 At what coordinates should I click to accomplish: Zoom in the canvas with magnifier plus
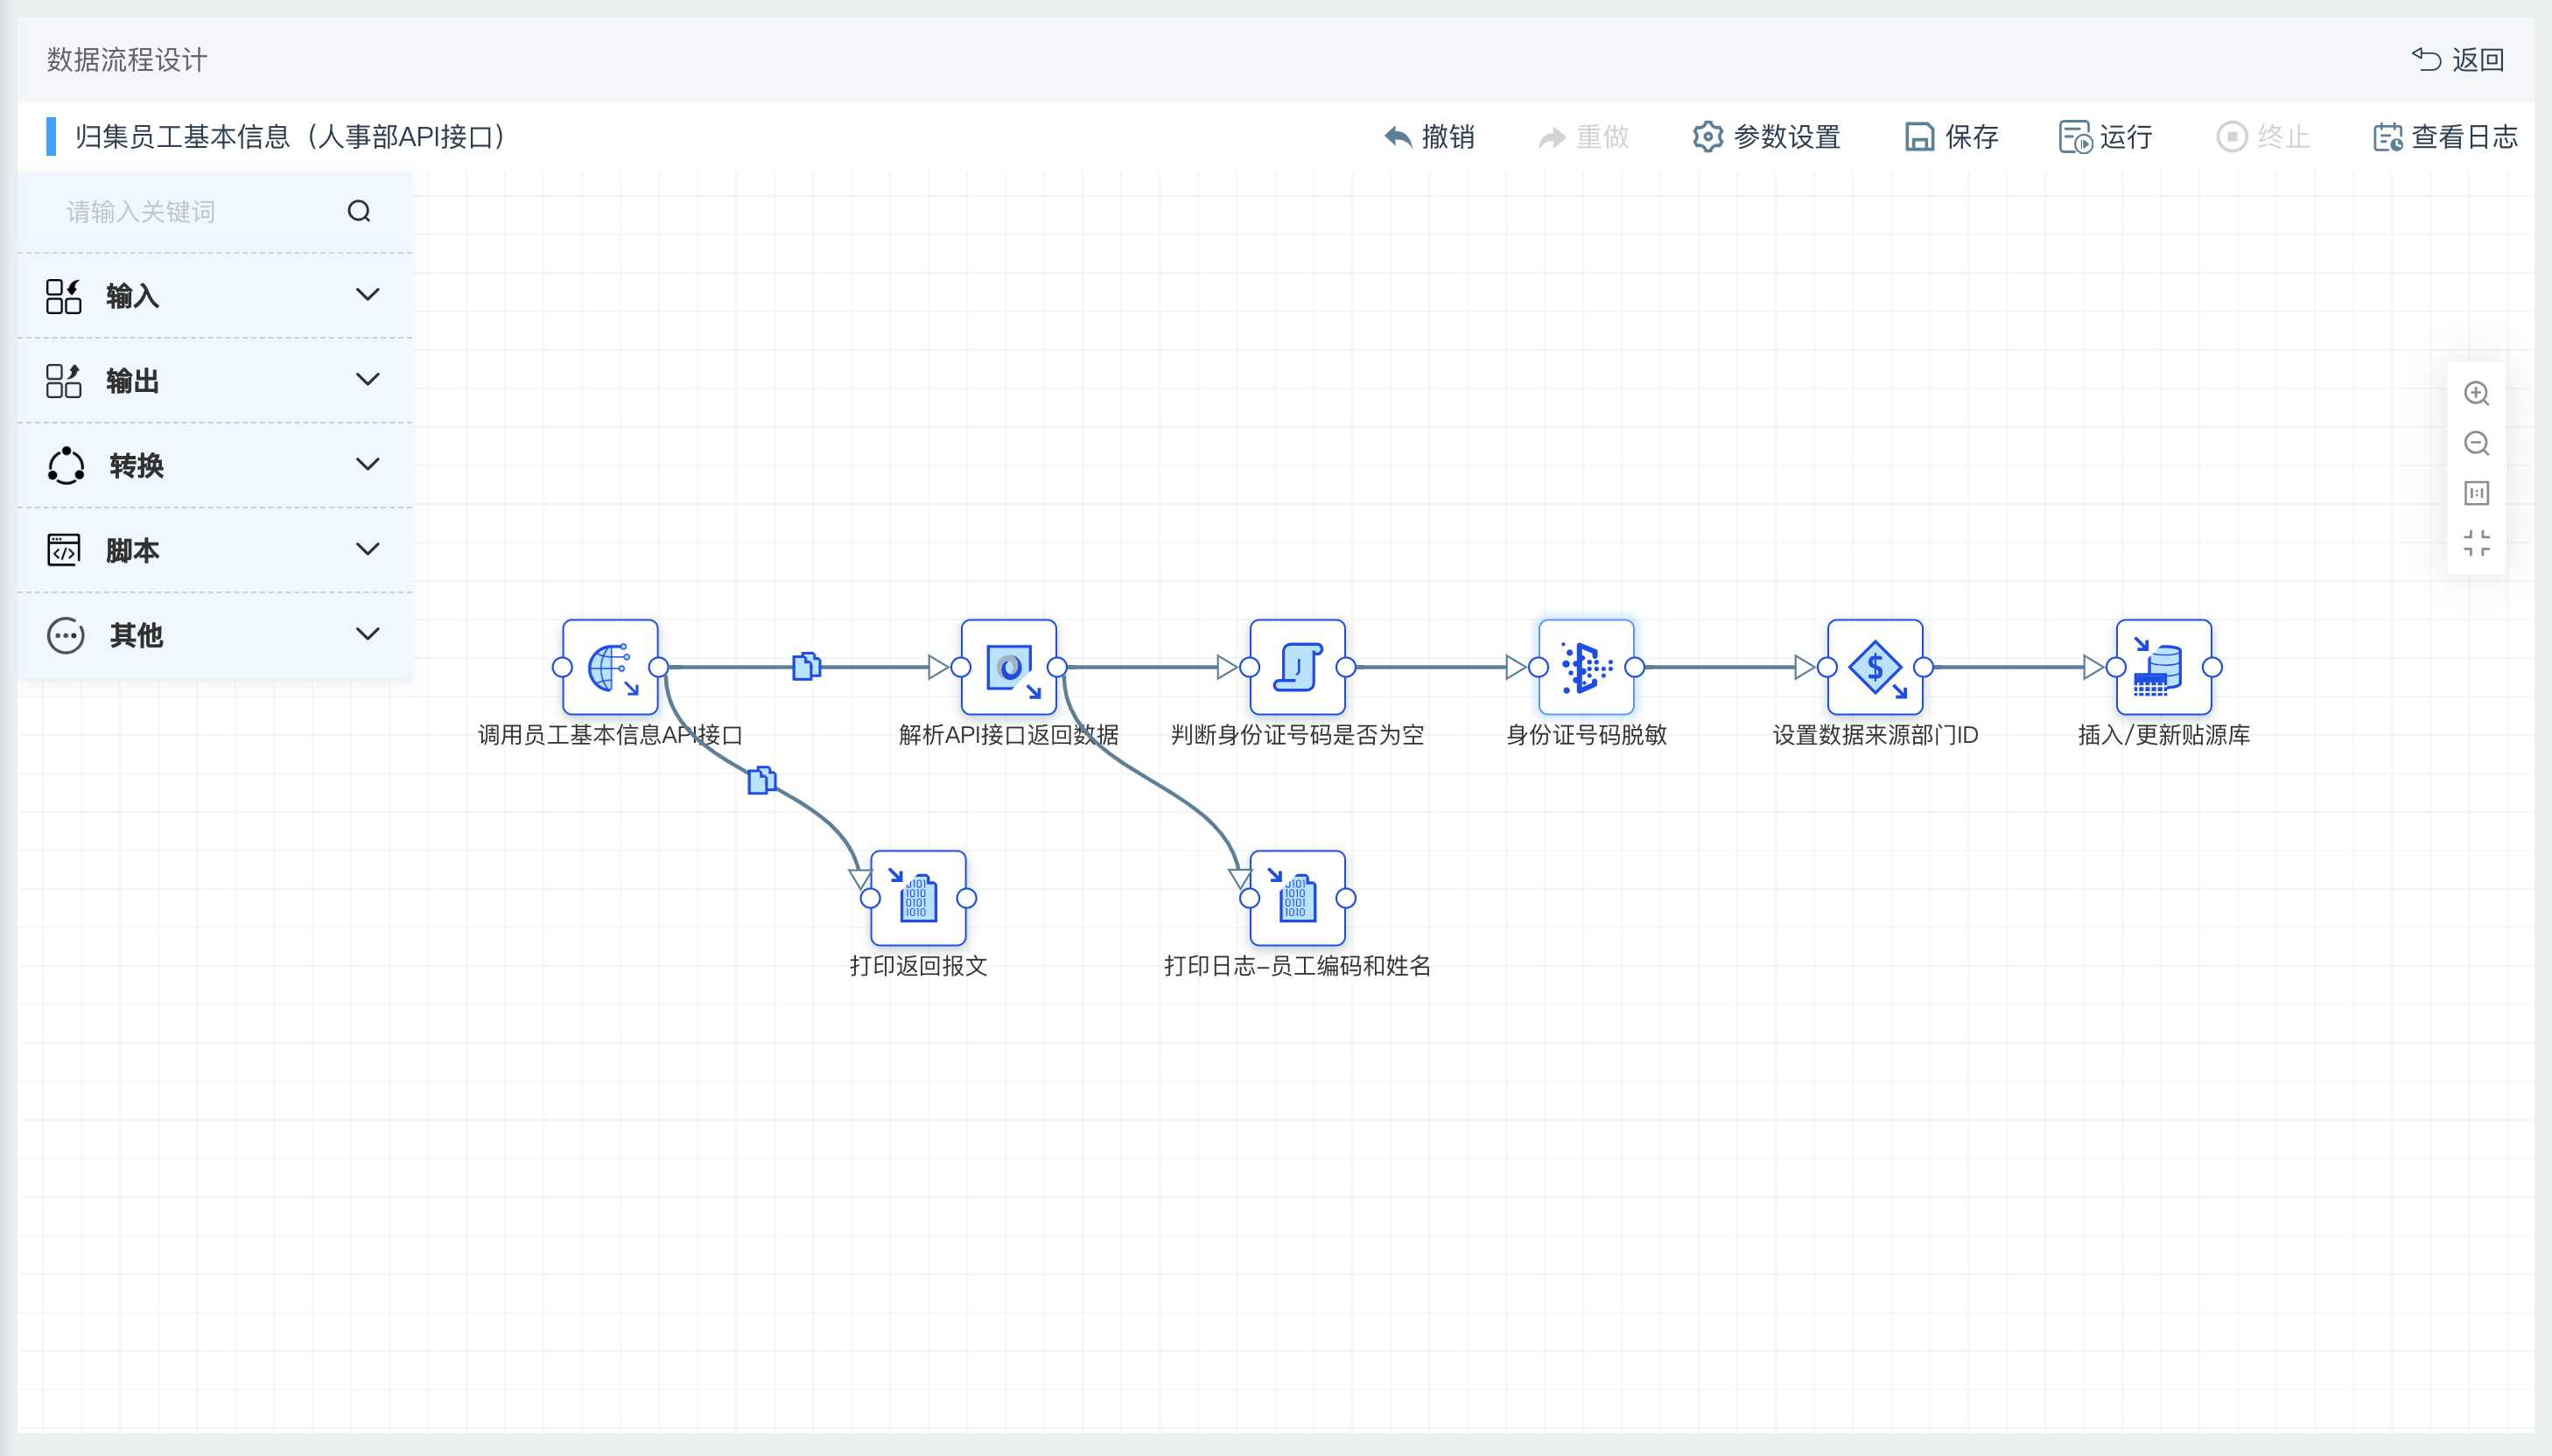tap(2476, 393)
